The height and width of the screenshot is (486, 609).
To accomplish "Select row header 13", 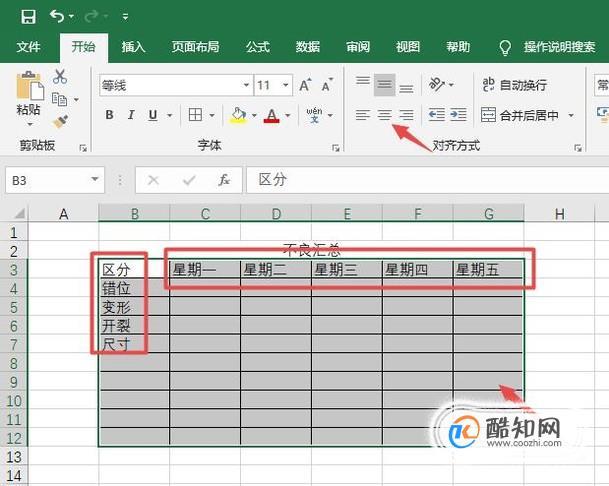I will point(14,457).
